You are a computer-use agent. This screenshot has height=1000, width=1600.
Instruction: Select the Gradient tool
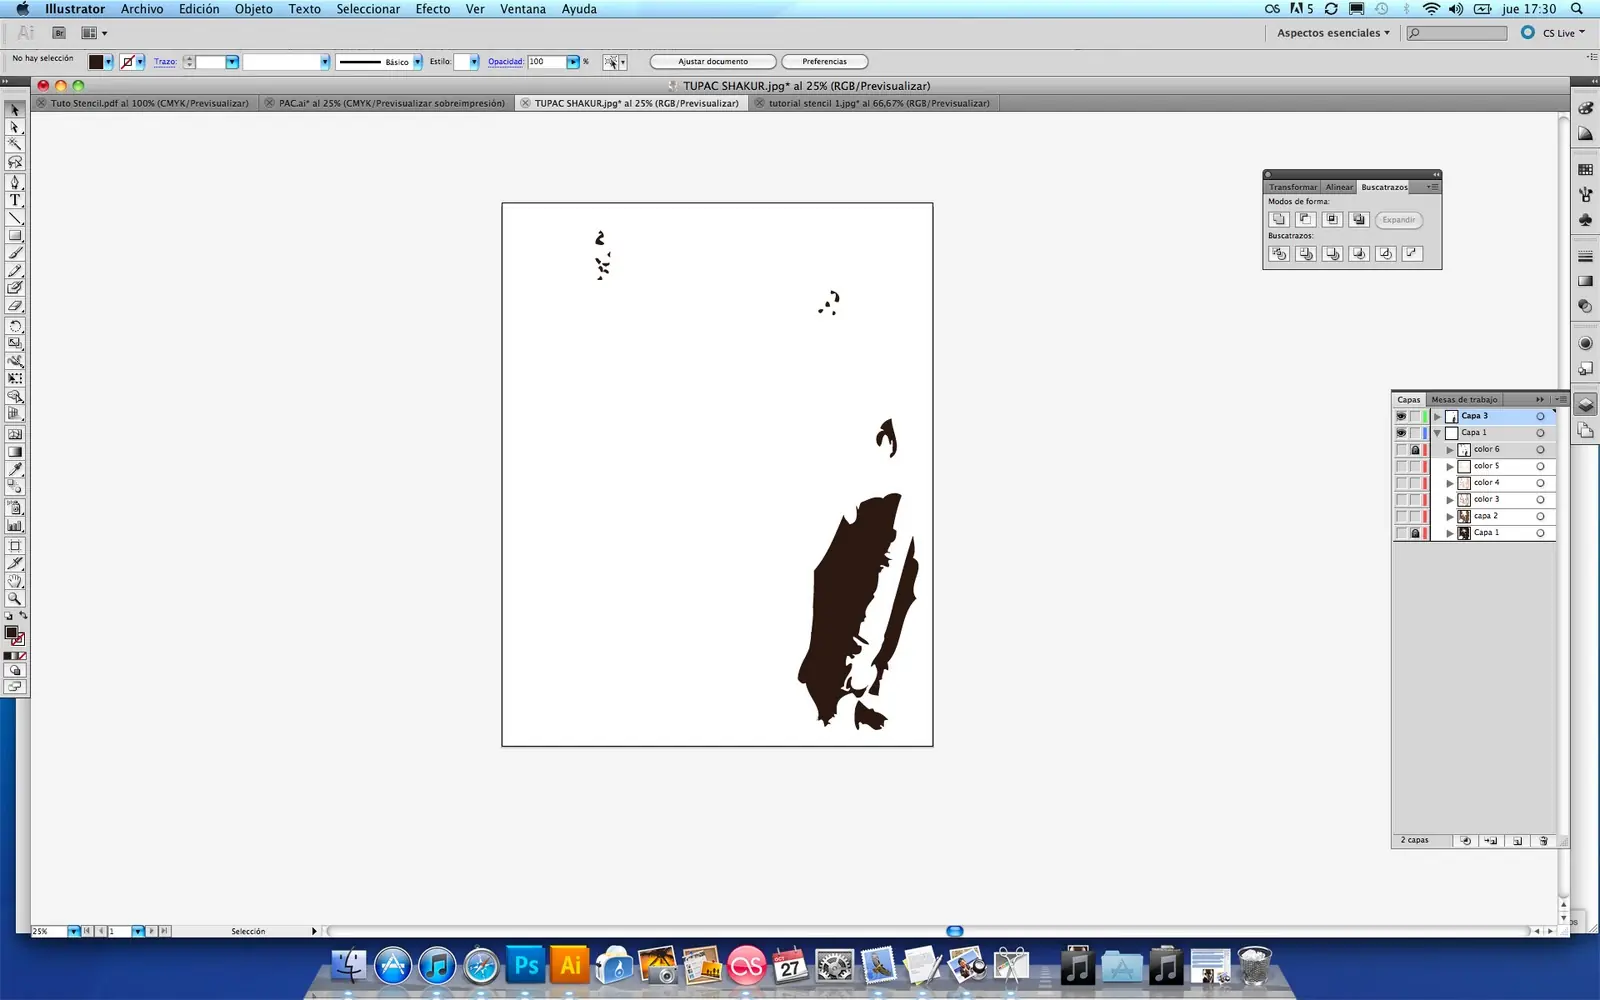point(15,451)
